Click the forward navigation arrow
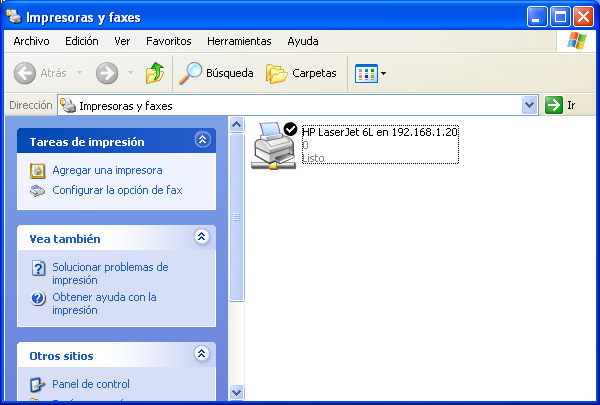The height and width of the screenshot is (405, 600). (x=107, y=73)
